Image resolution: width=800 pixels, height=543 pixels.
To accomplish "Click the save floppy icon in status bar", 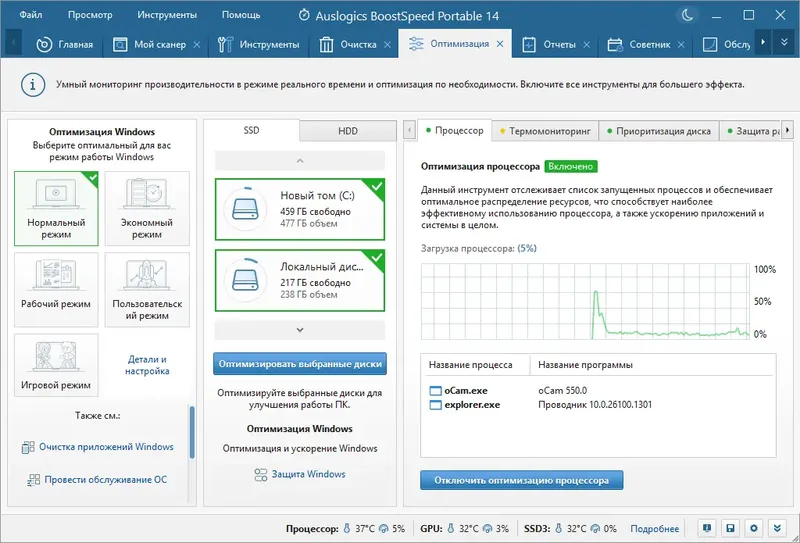I will pyautogui.click(x=731, y=529).
